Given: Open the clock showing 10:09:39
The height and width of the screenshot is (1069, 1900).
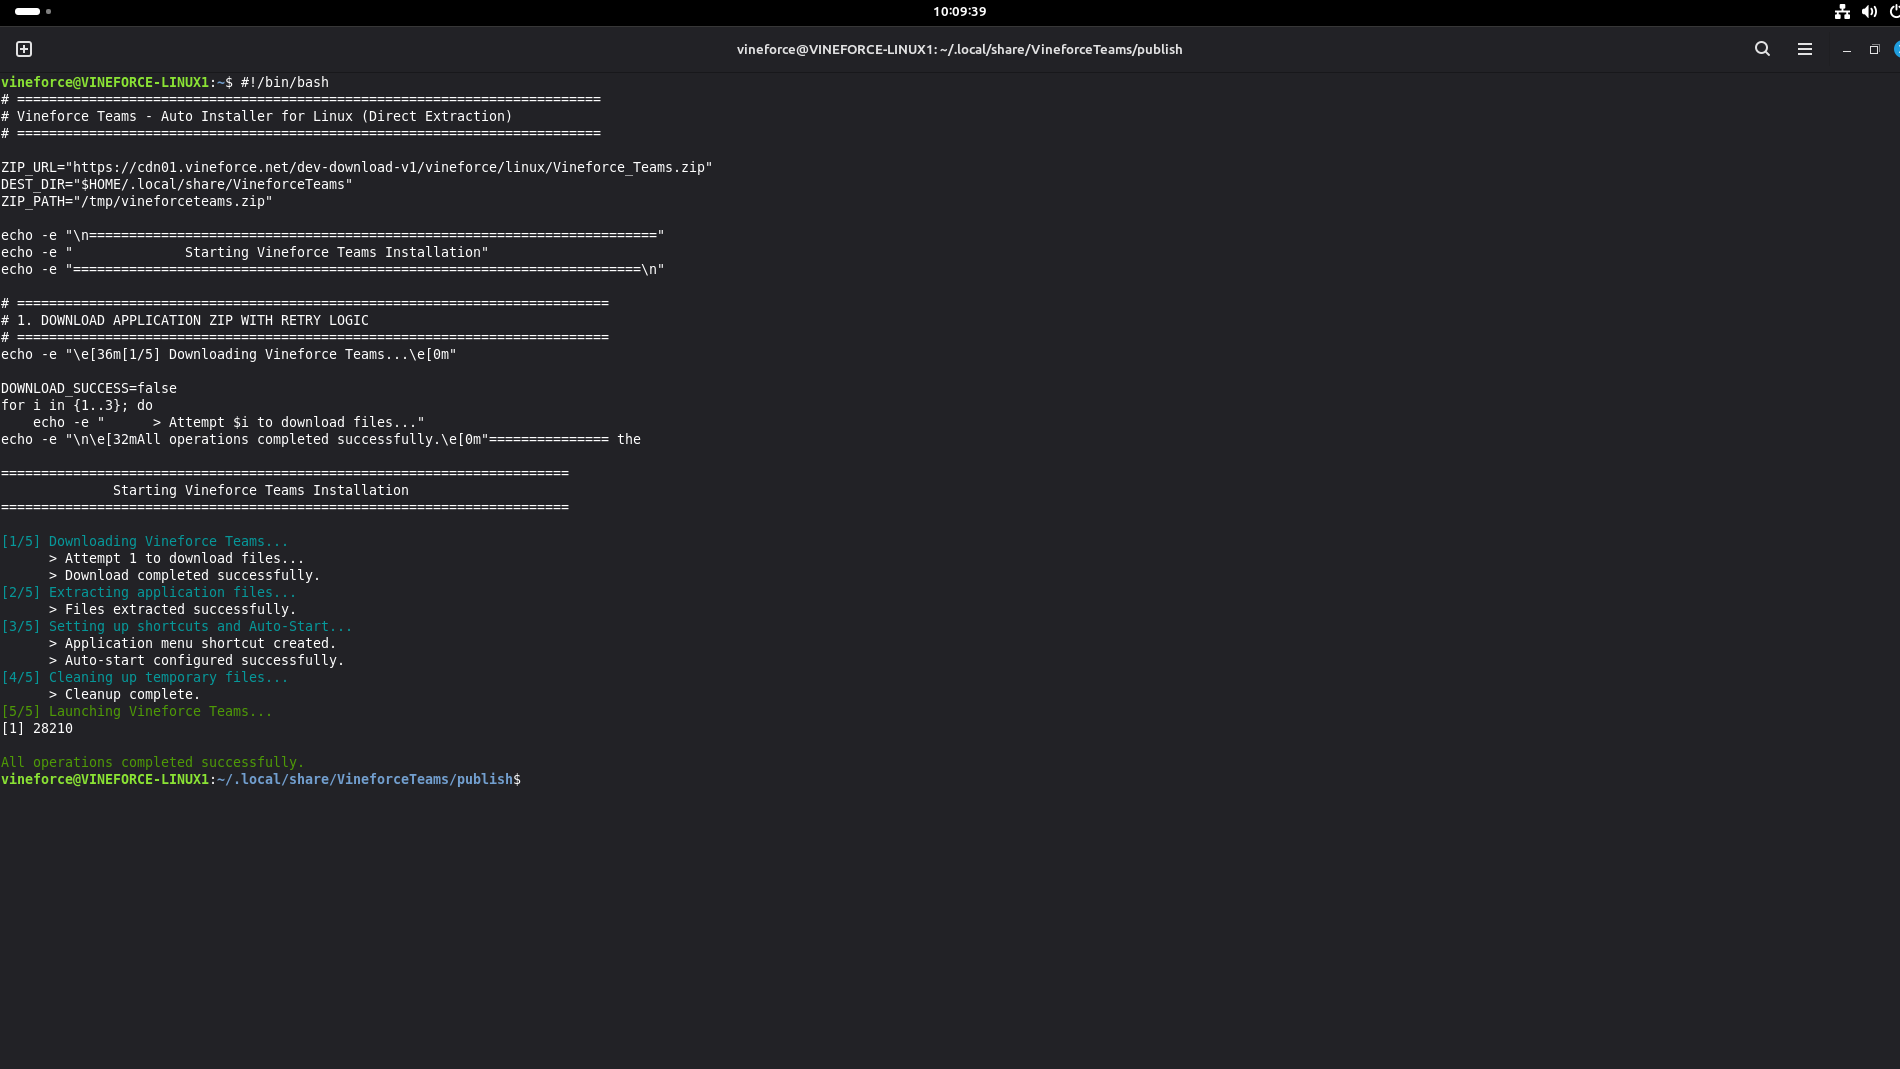Looking at the screenshot, I should click(x=959, y=12).
